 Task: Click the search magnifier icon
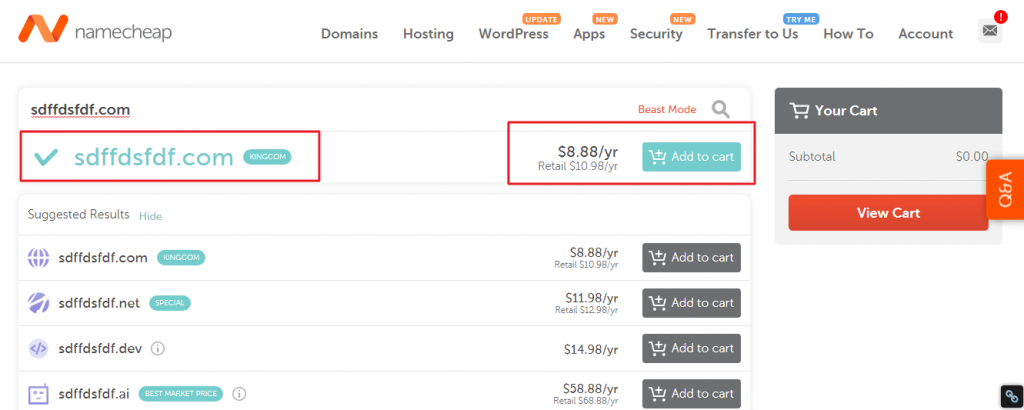coord(720,109)
